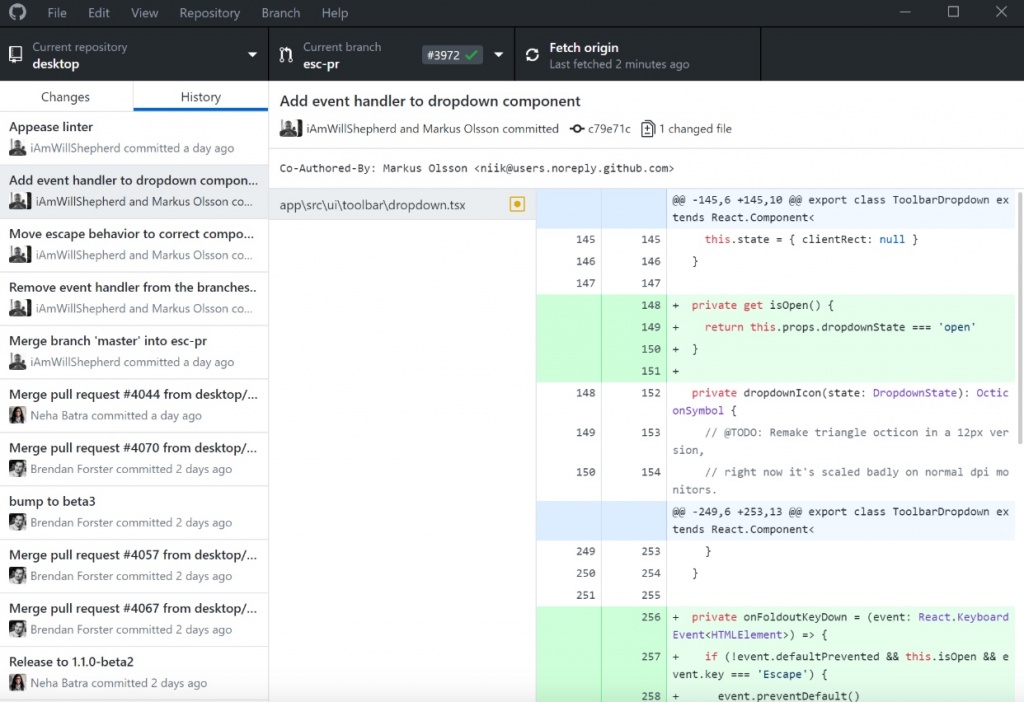The width and height of the screenshot is (1024, 702).
Task: Open the Repository menu
Action: (209, 13)
